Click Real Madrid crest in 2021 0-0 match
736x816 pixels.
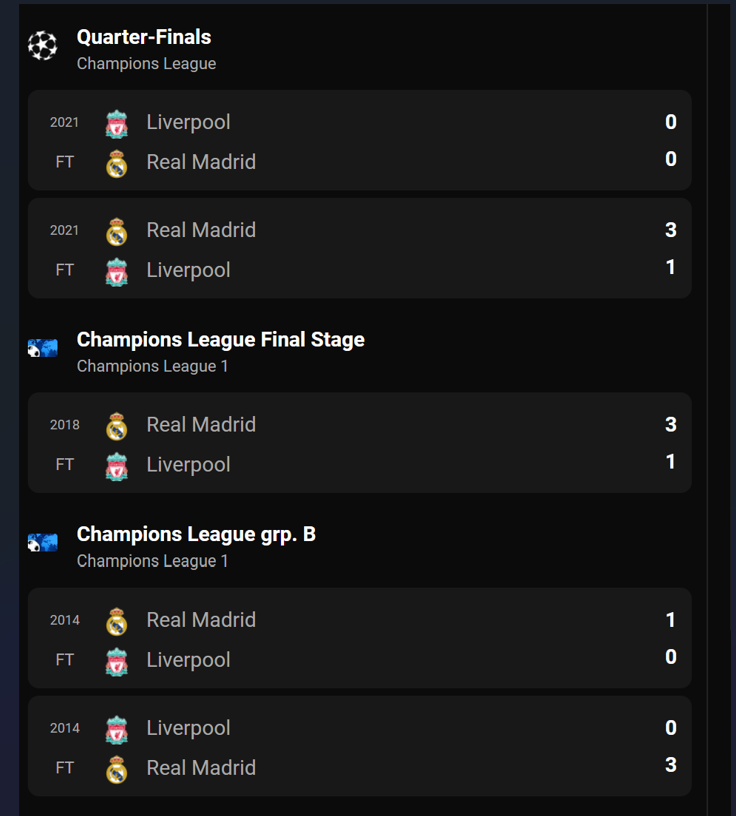(117, 163)
